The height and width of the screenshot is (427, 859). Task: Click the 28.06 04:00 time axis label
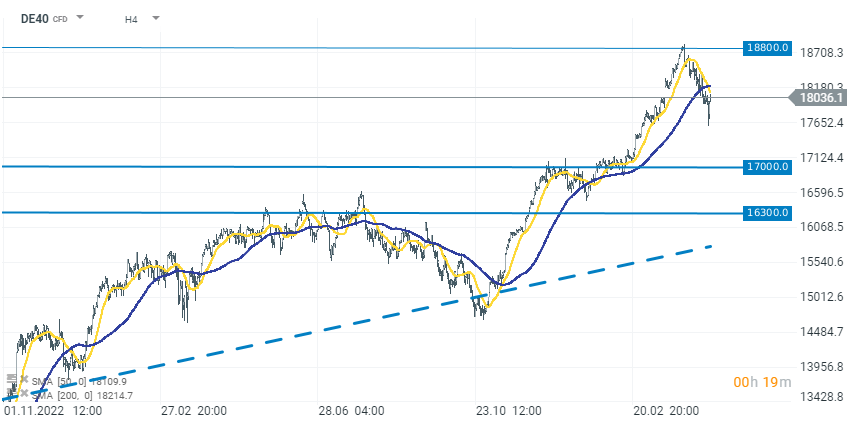(x=352, y=411)
